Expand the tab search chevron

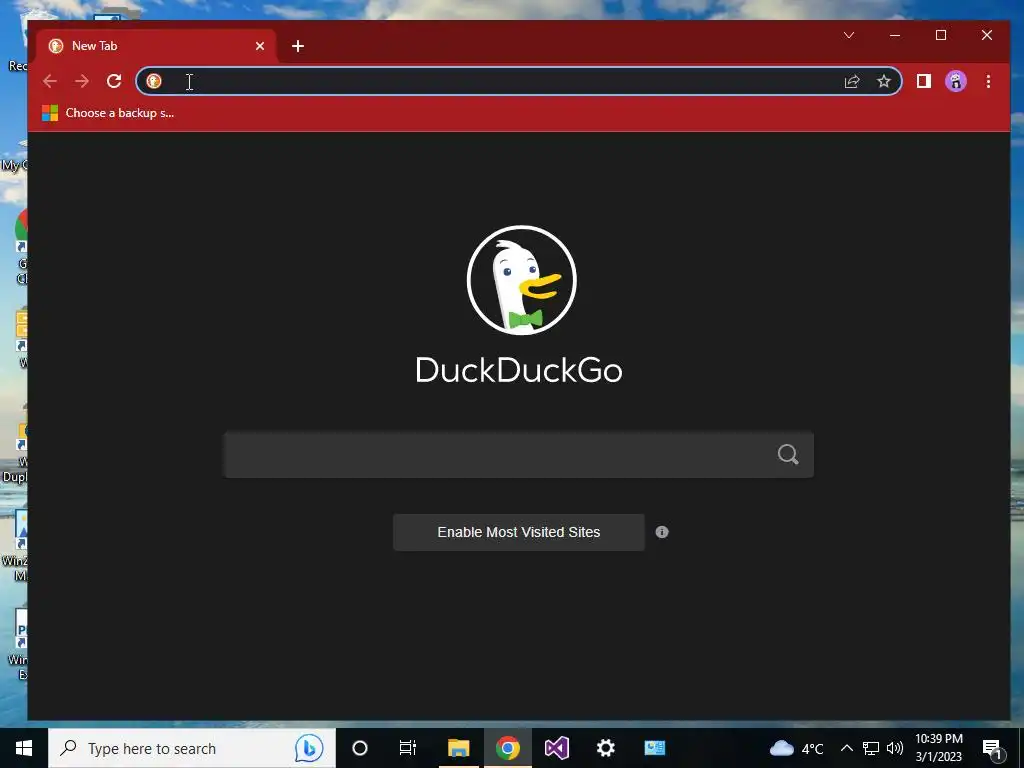click(849, 35)
